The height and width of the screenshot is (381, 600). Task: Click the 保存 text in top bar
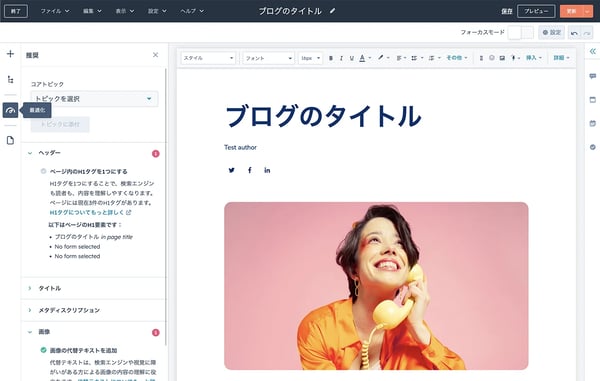507,11
